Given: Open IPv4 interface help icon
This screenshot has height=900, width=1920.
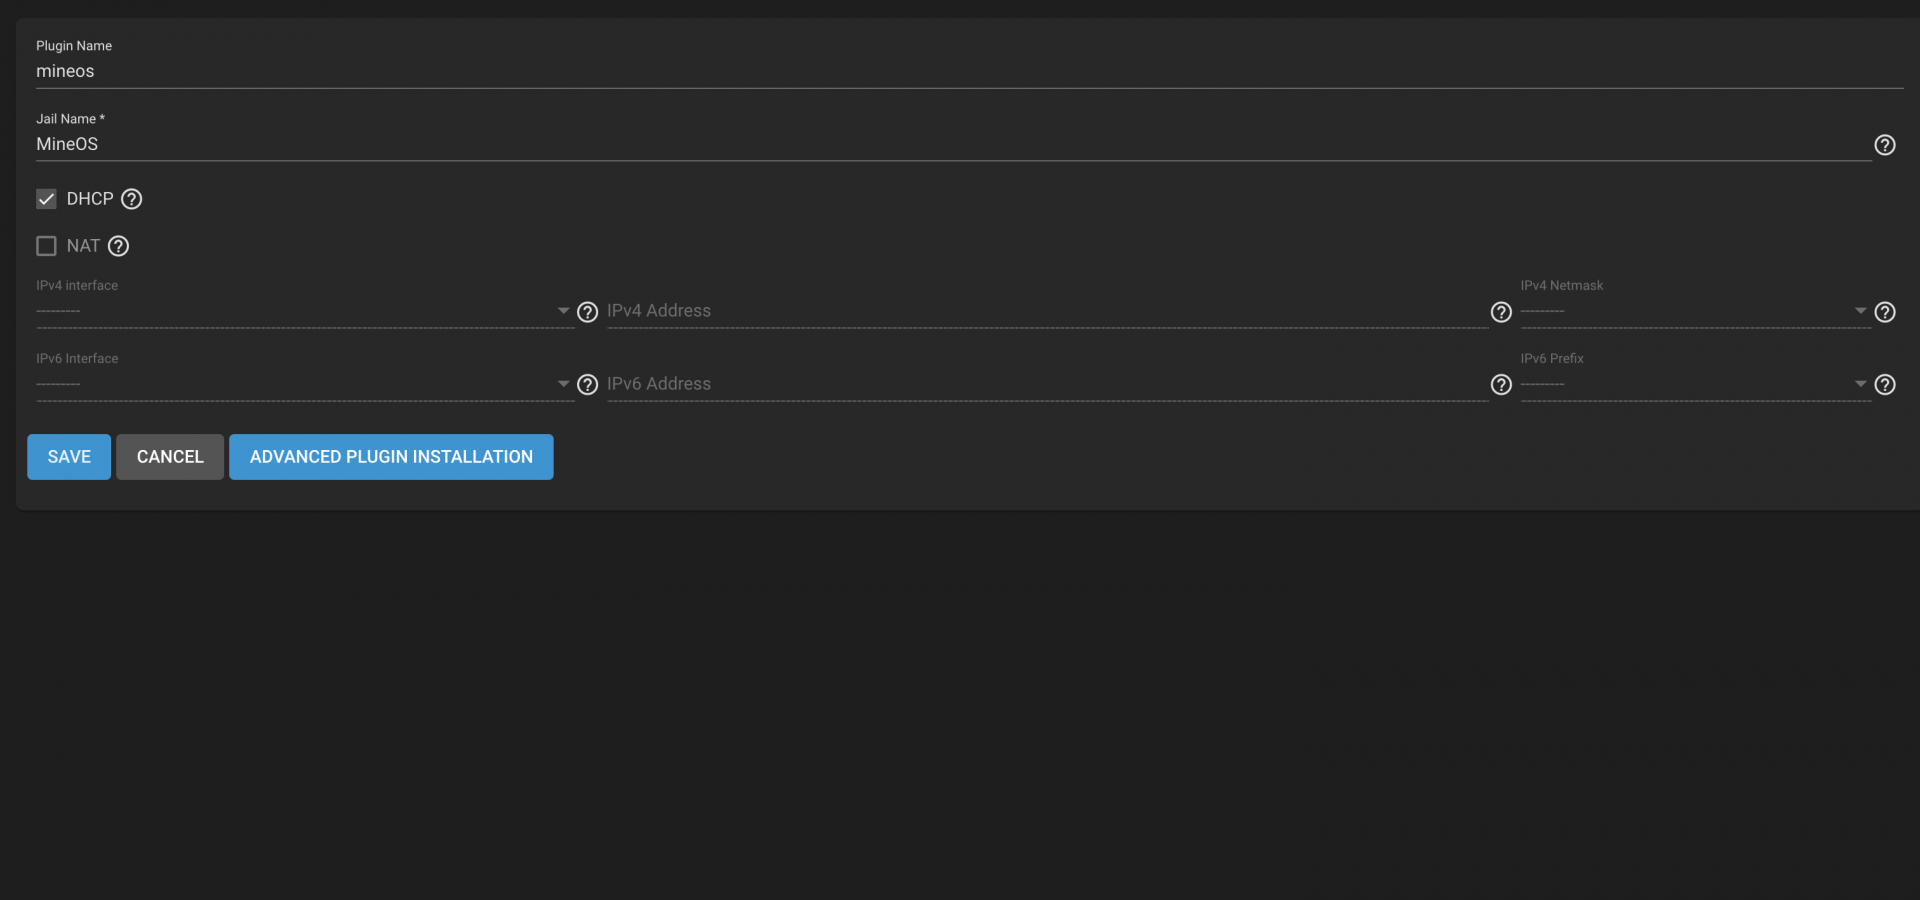Looking at the screenshot, I should tap(588, 312).
